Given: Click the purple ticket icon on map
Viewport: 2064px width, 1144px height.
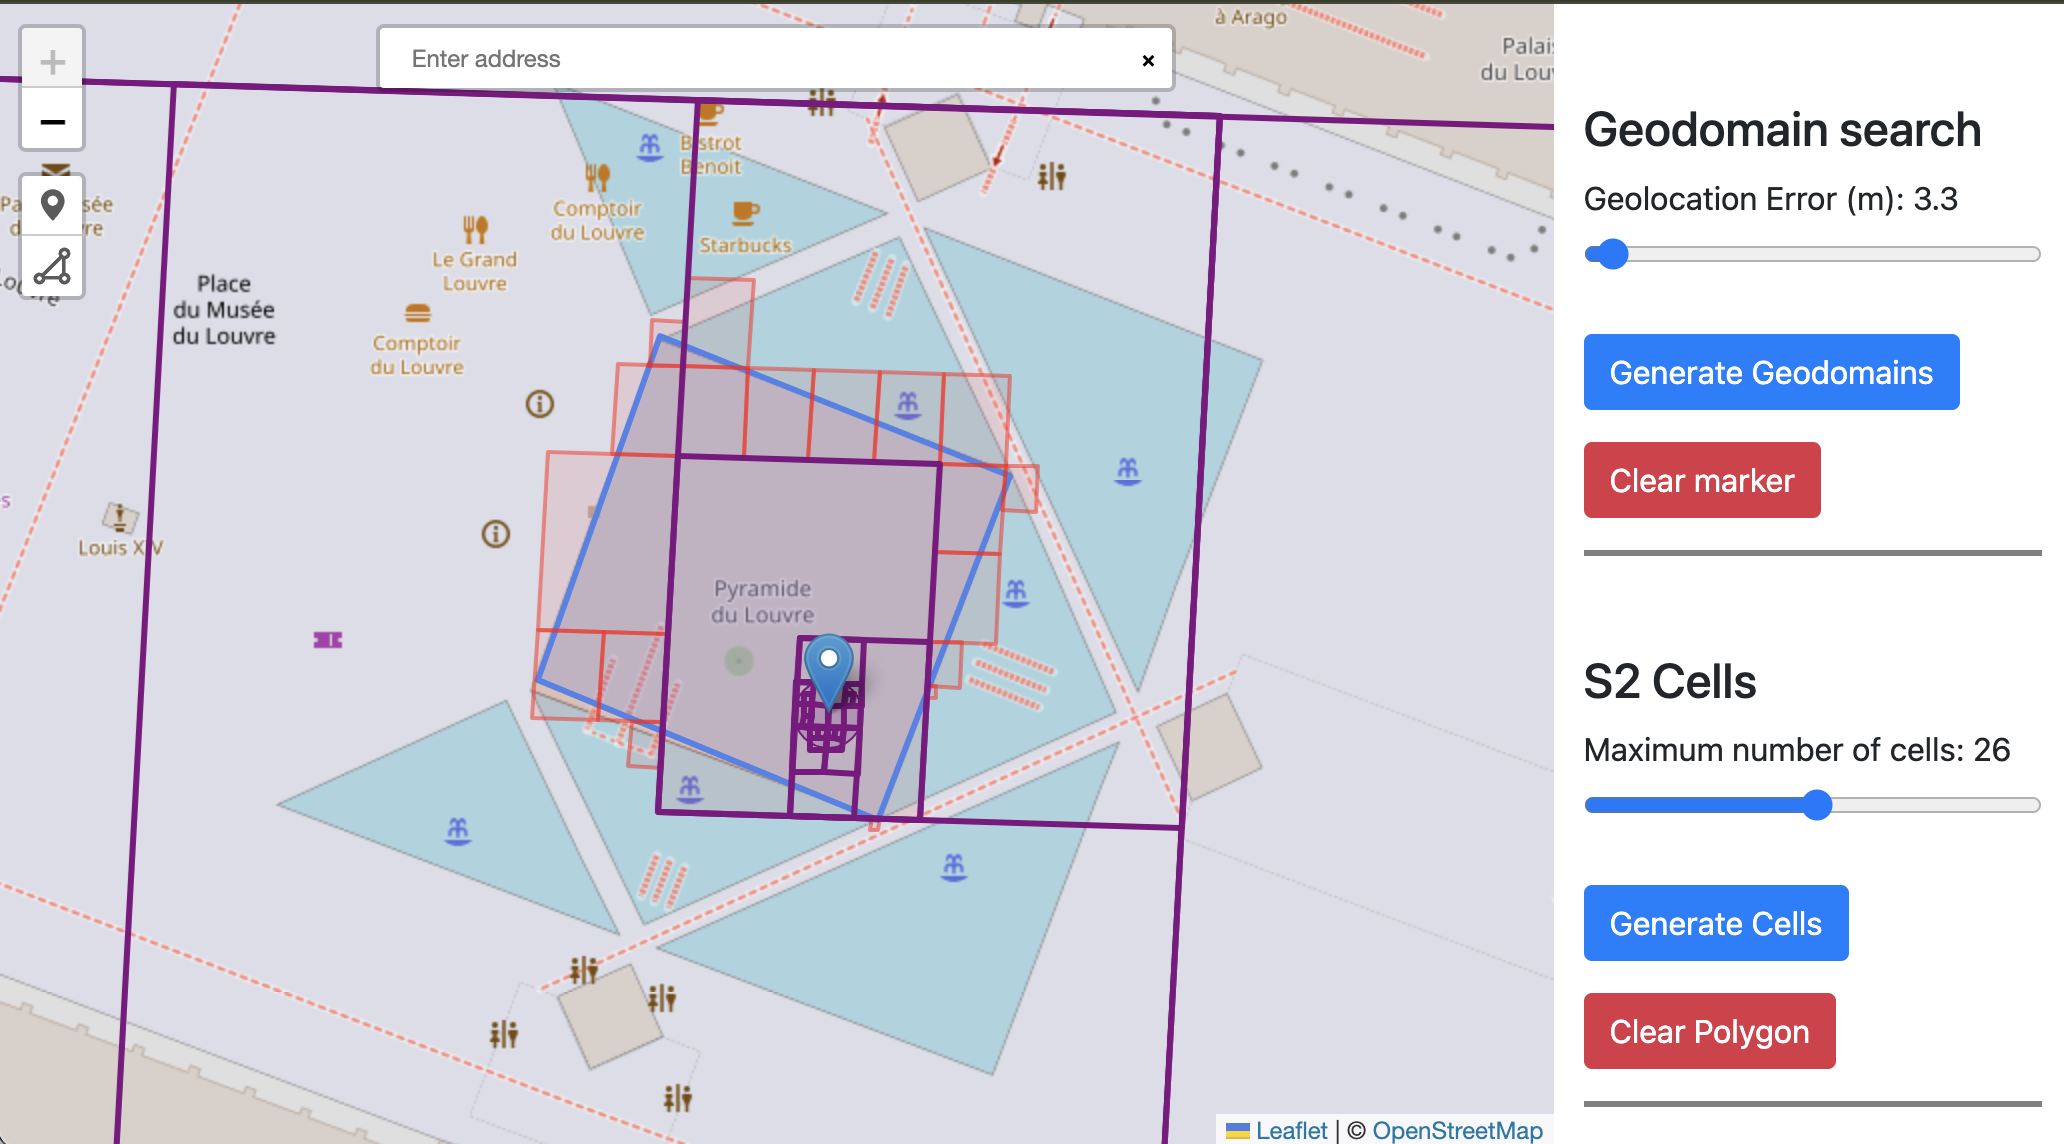Looking at the screenshot, I should (x=328, y=640).
